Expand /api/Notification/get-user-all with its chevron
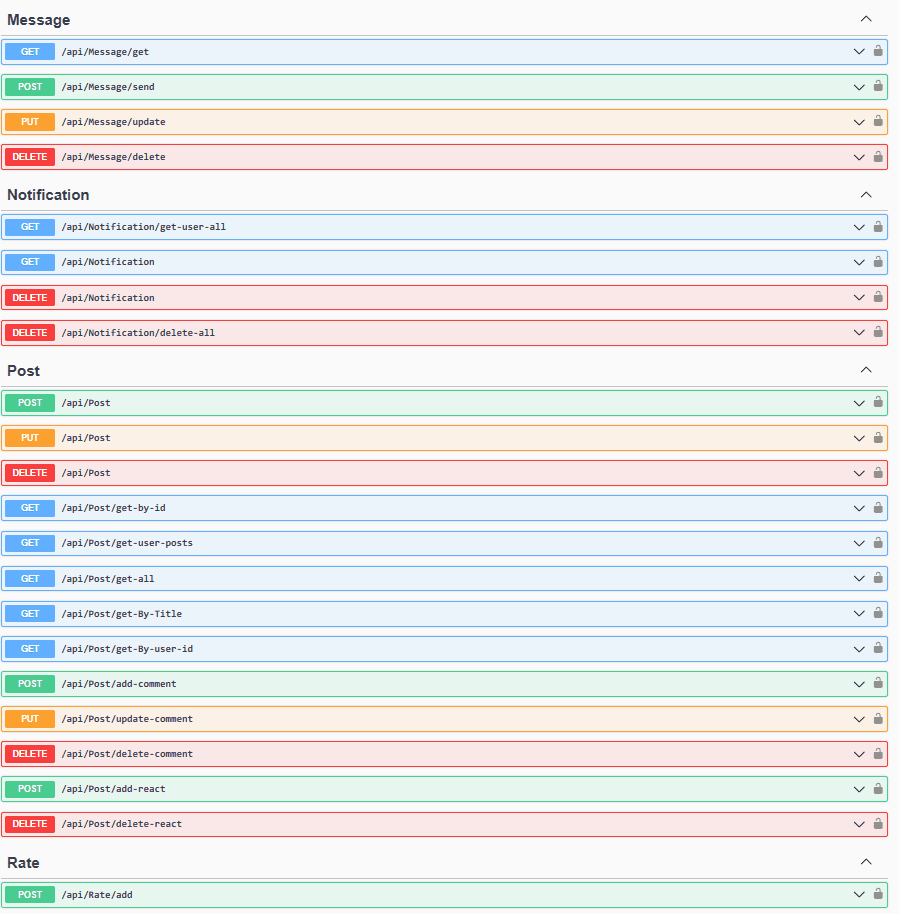The image size is (899, 914). 859,227
